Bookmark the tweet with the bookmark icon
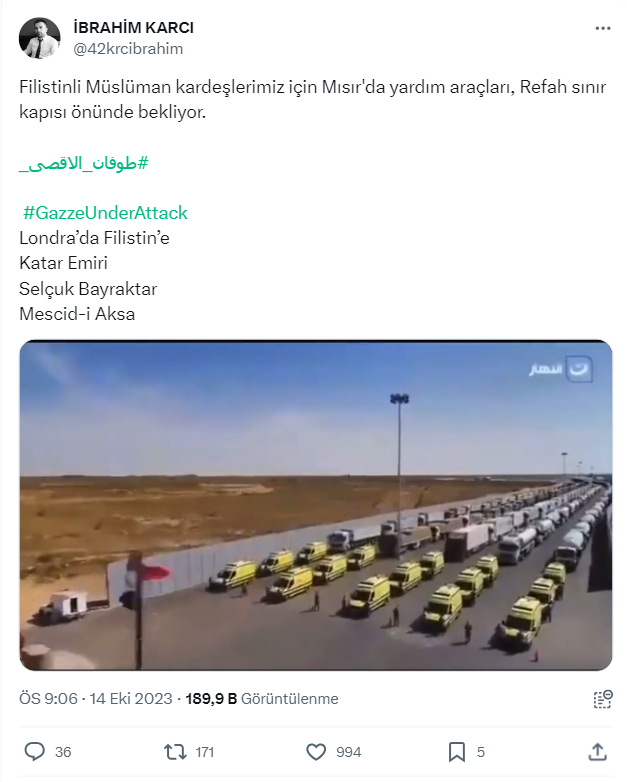 [456, 752]
